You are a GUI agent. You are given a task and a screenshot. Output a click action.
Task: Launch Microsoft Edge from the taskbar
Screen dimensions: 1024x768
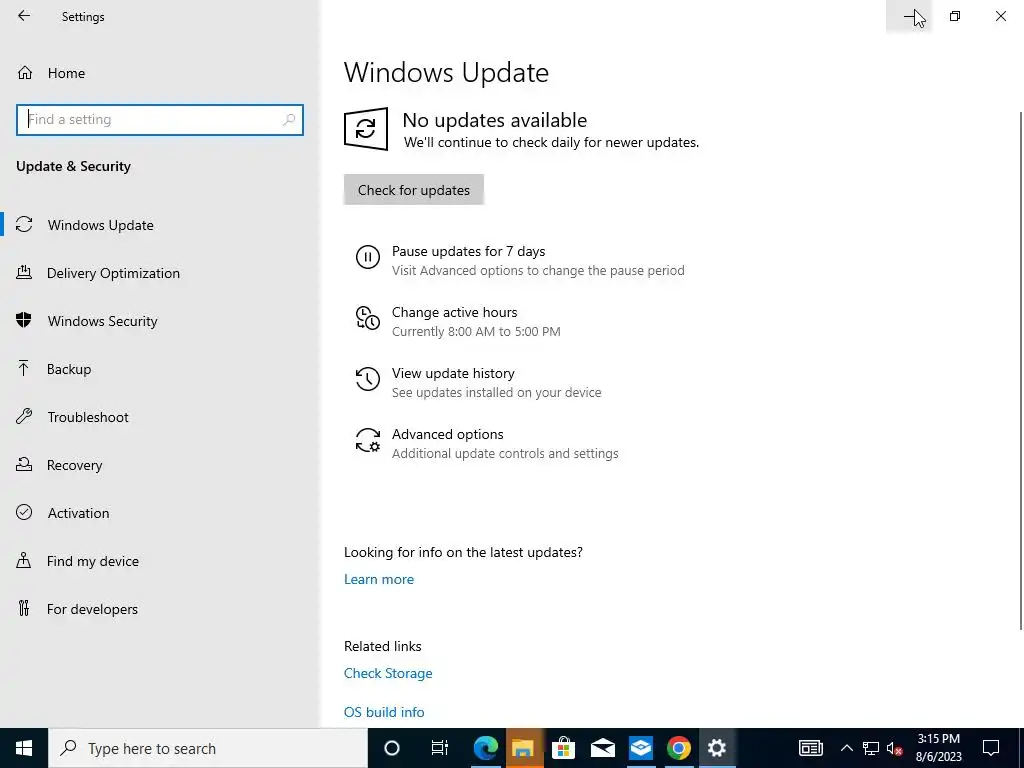485,748
